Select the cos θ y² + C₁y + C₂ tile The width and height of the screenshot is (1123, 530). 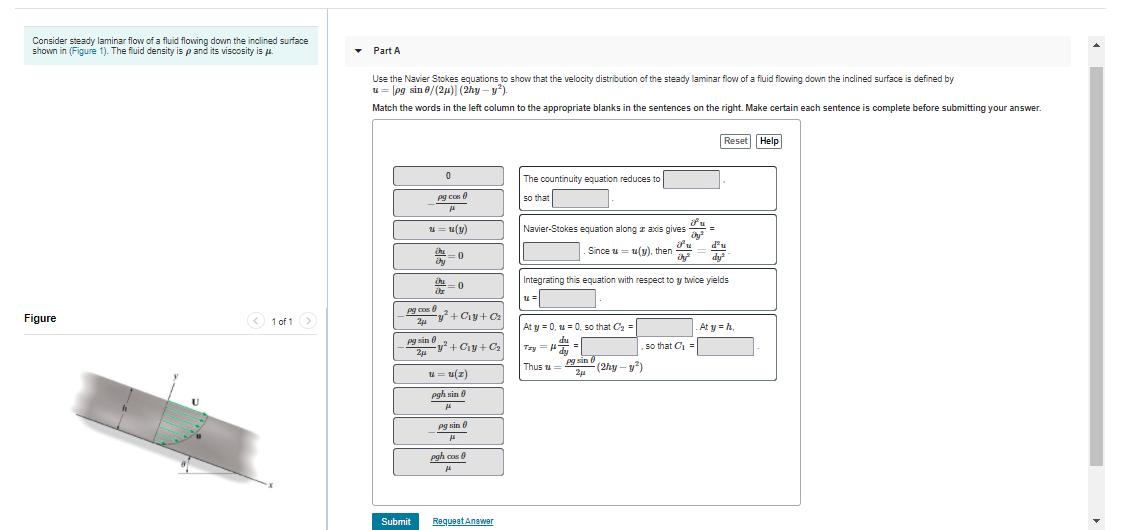pos(448,316)
